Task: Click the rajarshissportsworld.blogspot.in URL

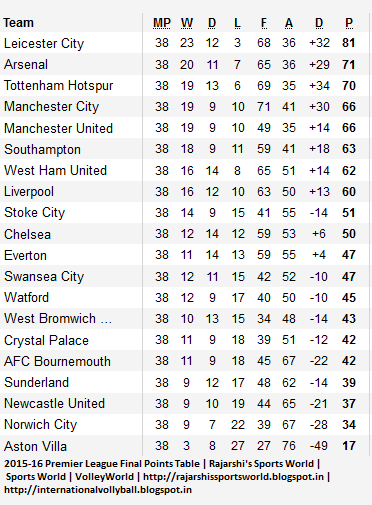Action: click(x=233, y=477)
